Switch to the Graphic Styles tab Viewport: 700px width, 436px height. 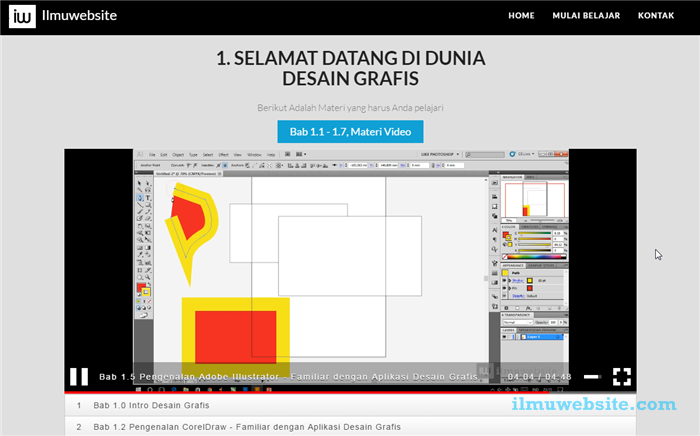coord(541,266)
